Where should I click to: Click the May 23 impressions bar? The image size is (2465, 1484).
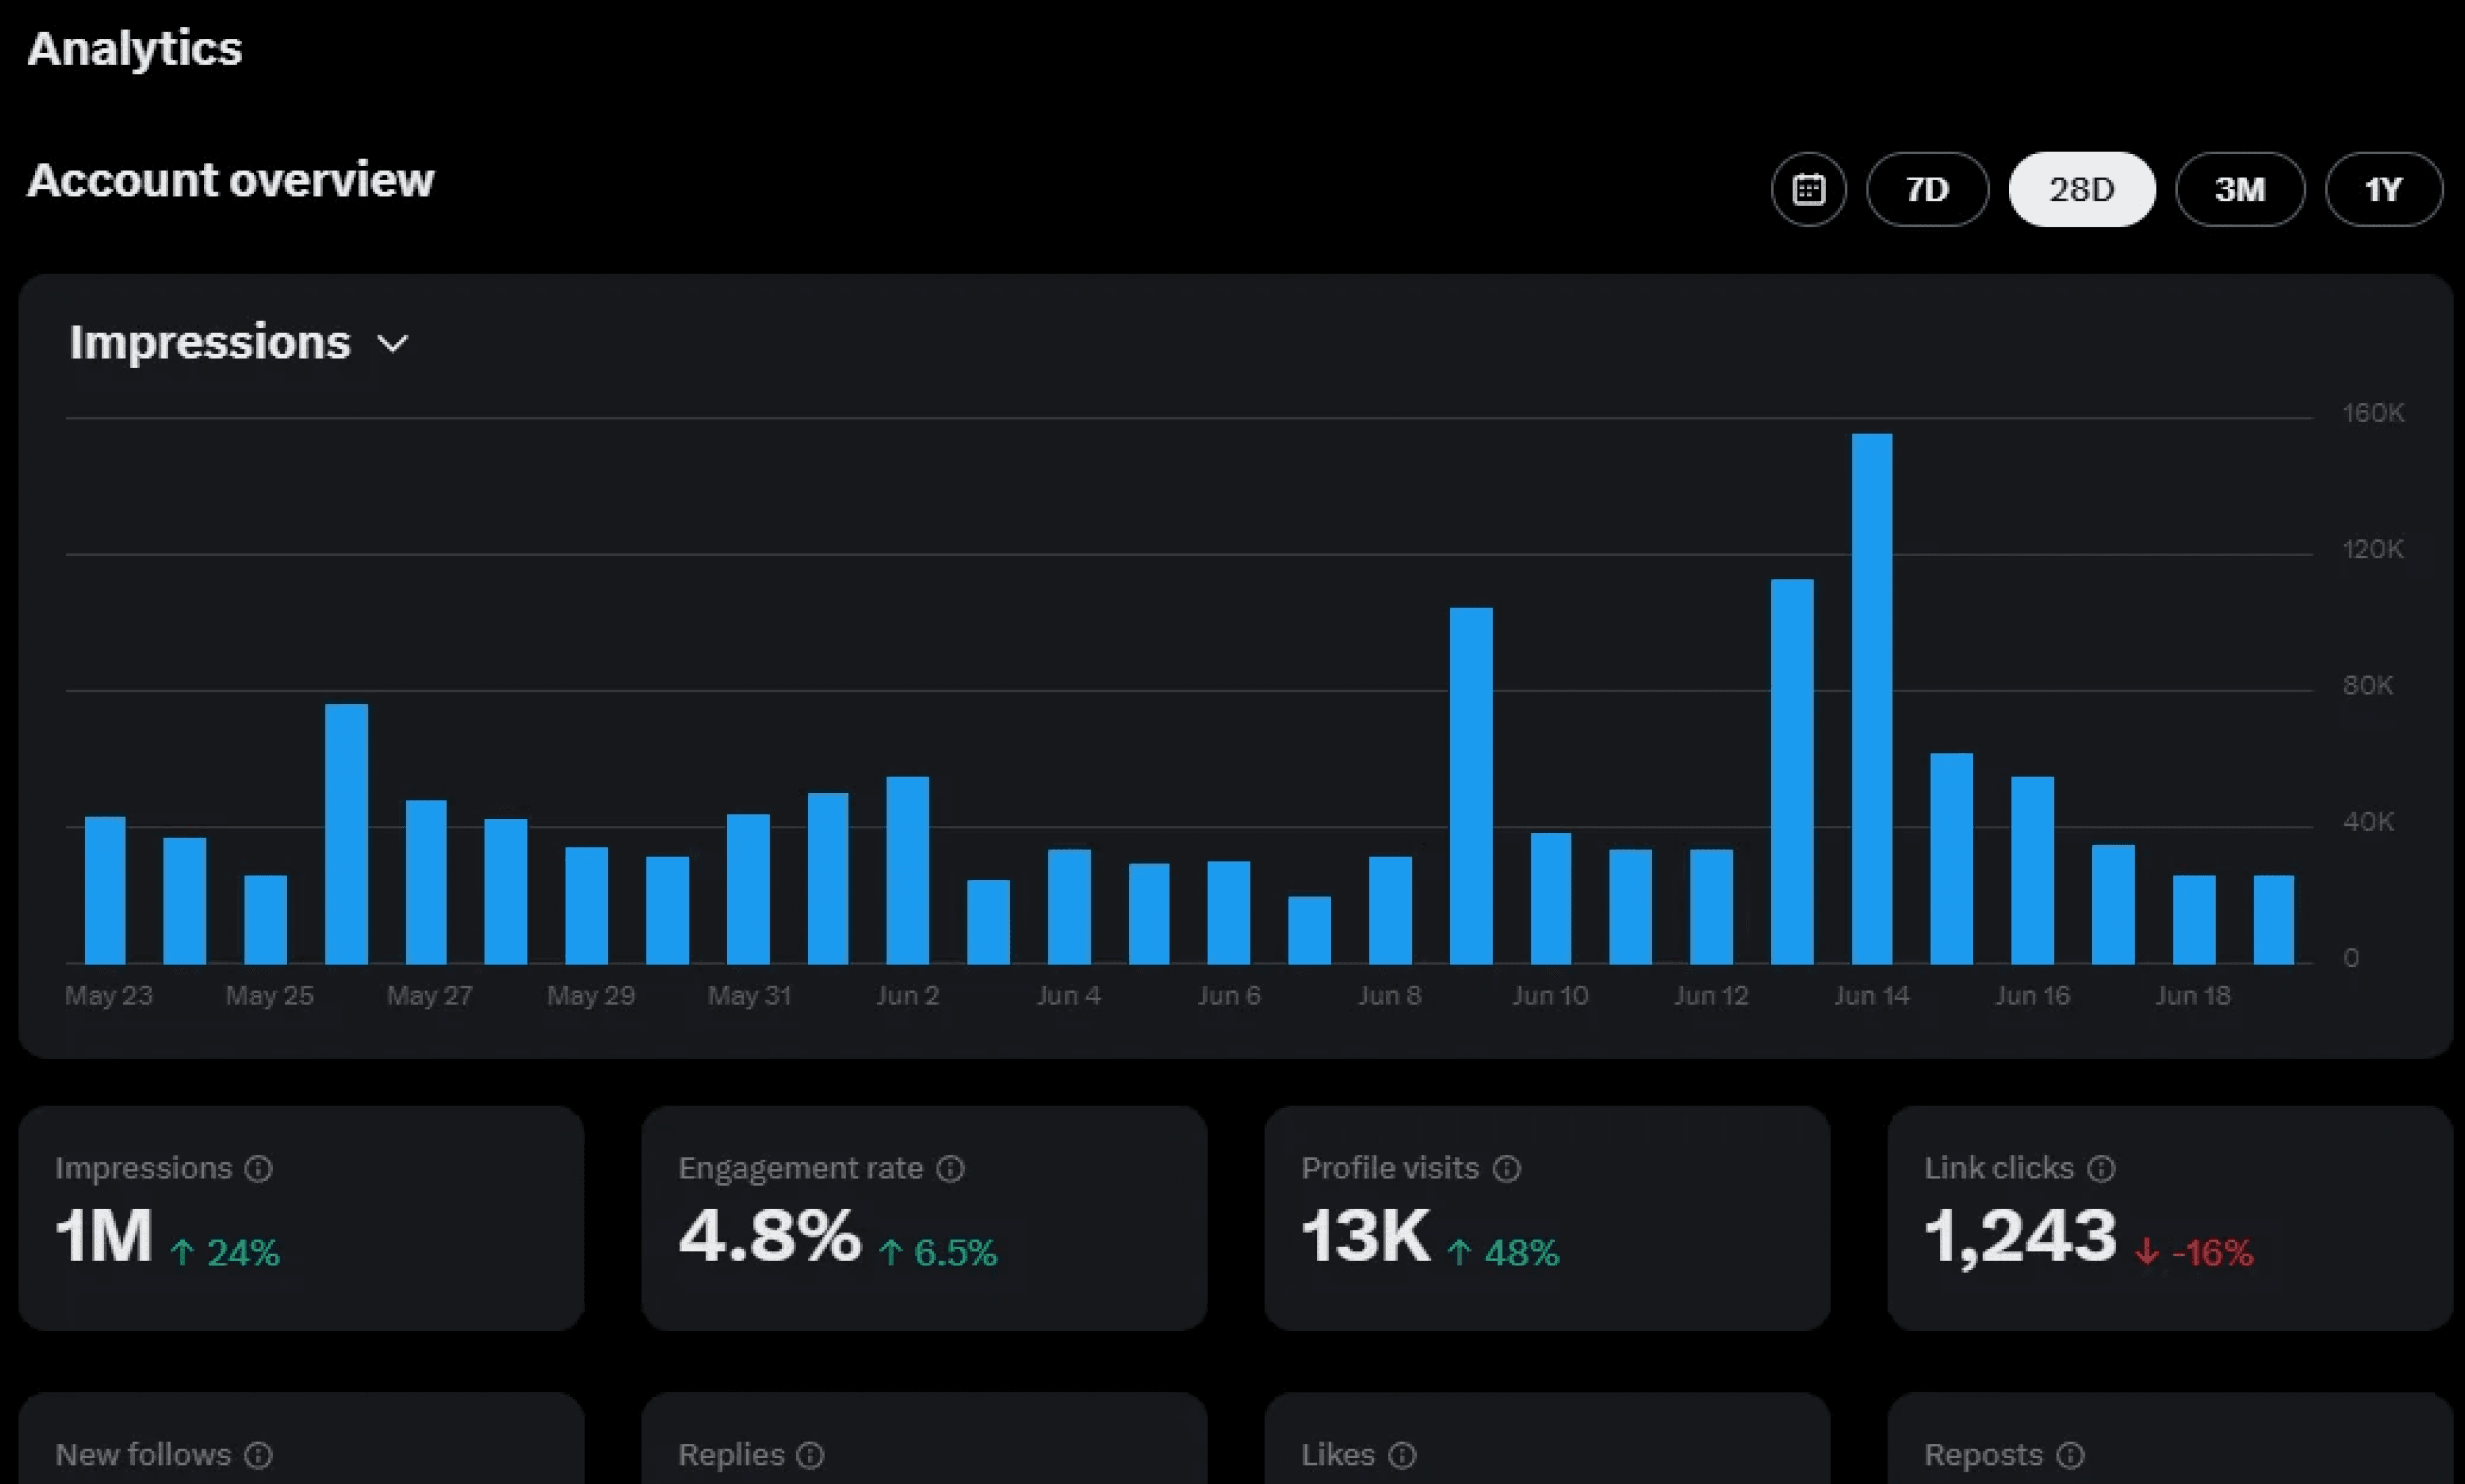[x=105, y=890]
